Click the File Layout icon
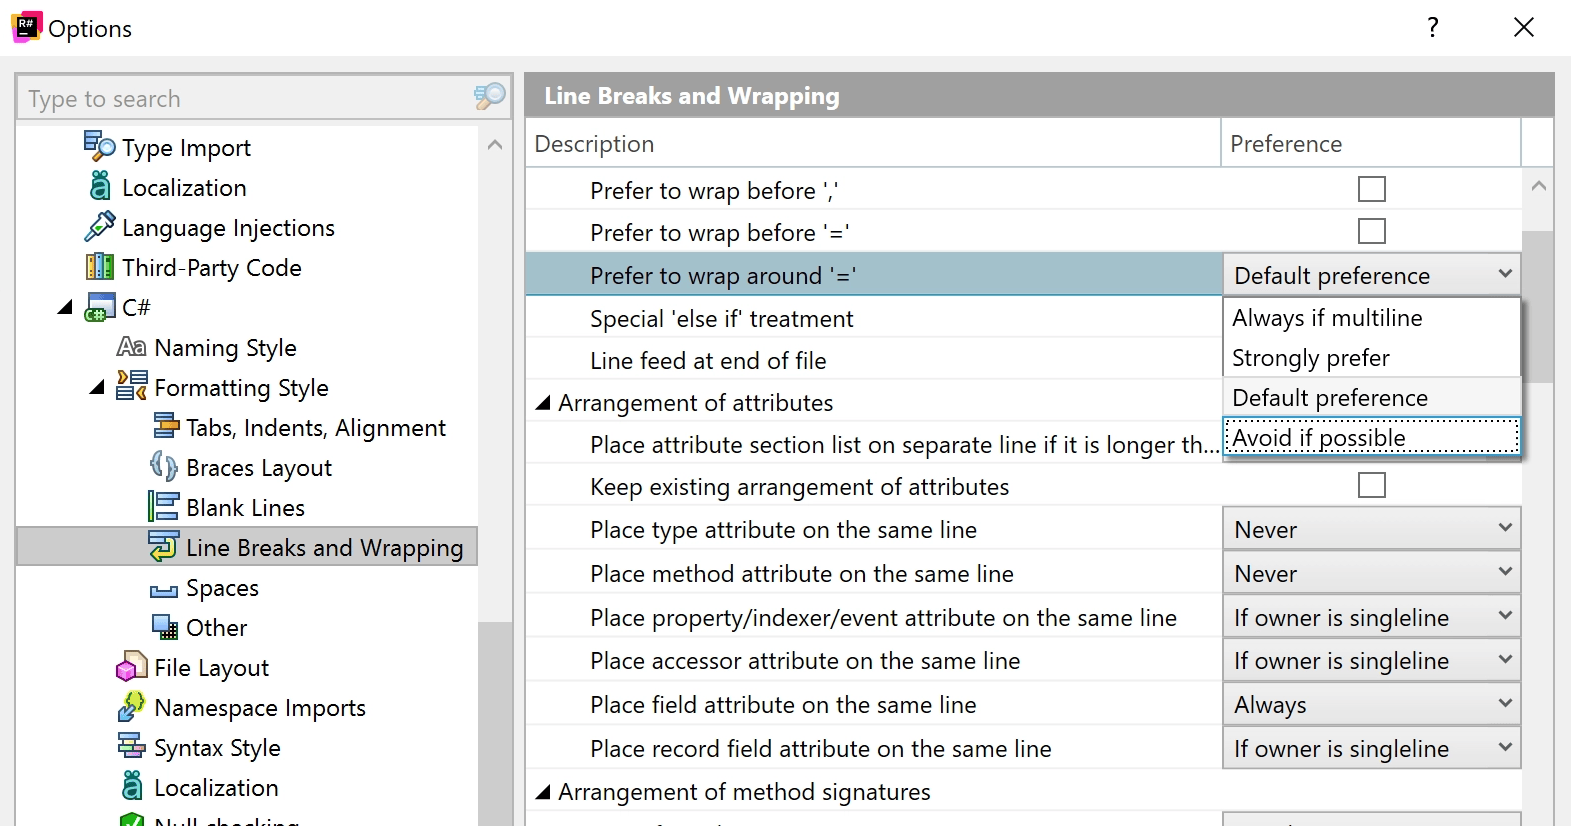The width and height of the screenshot is (1571, 826). coord(131,667)
